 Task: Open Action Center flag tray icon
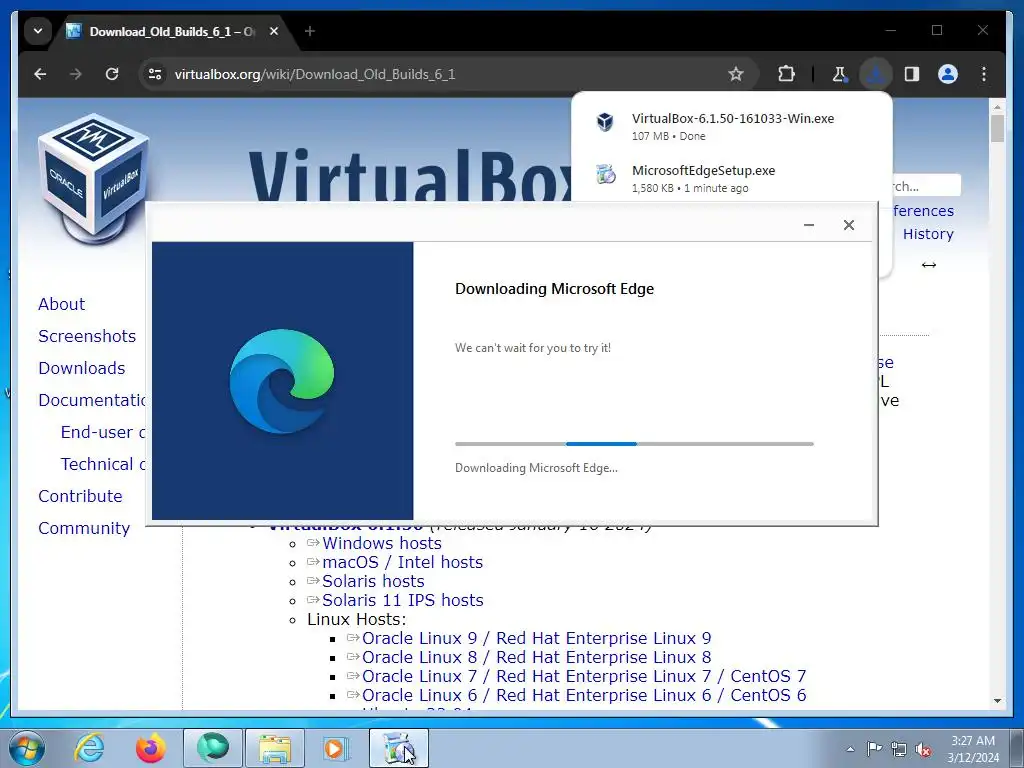tap(874, 749)
